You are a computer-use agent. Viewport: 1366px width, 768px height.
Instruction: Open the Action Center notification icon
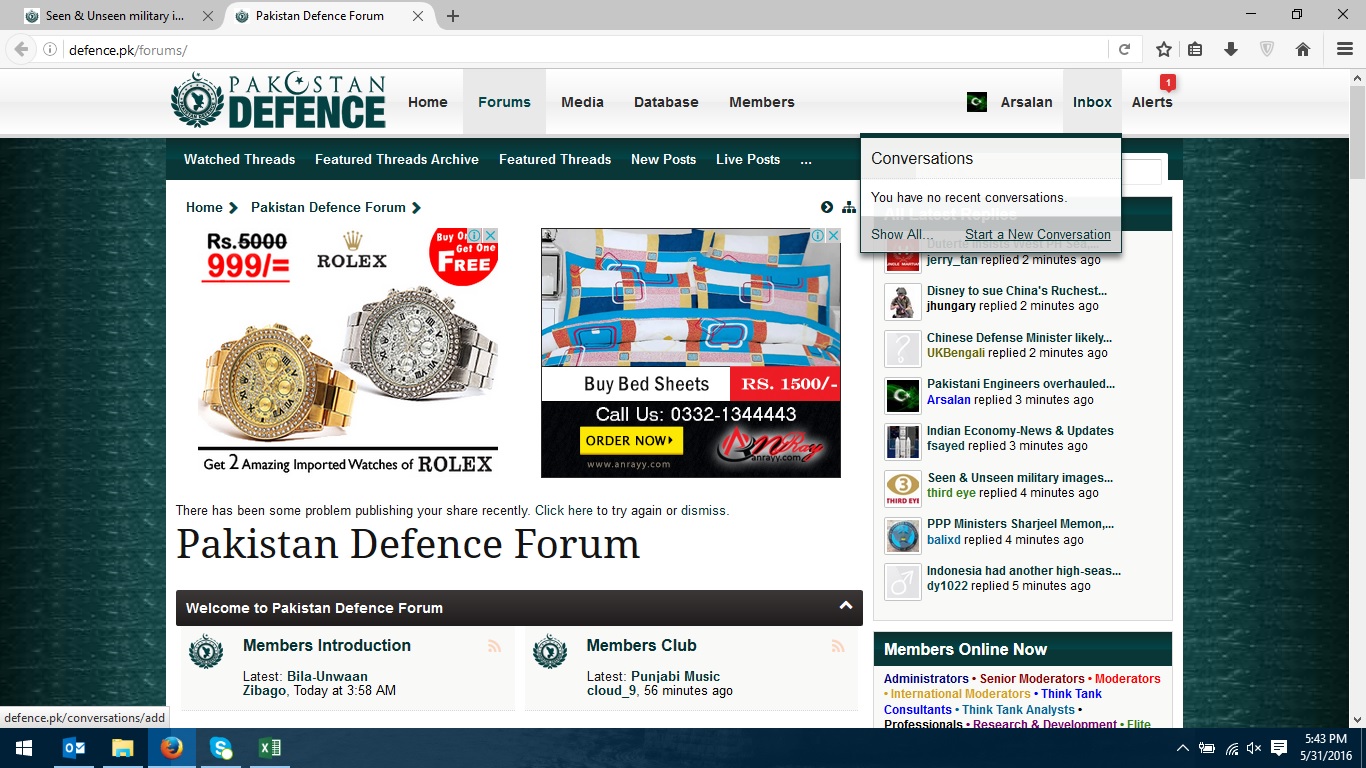1279,748
